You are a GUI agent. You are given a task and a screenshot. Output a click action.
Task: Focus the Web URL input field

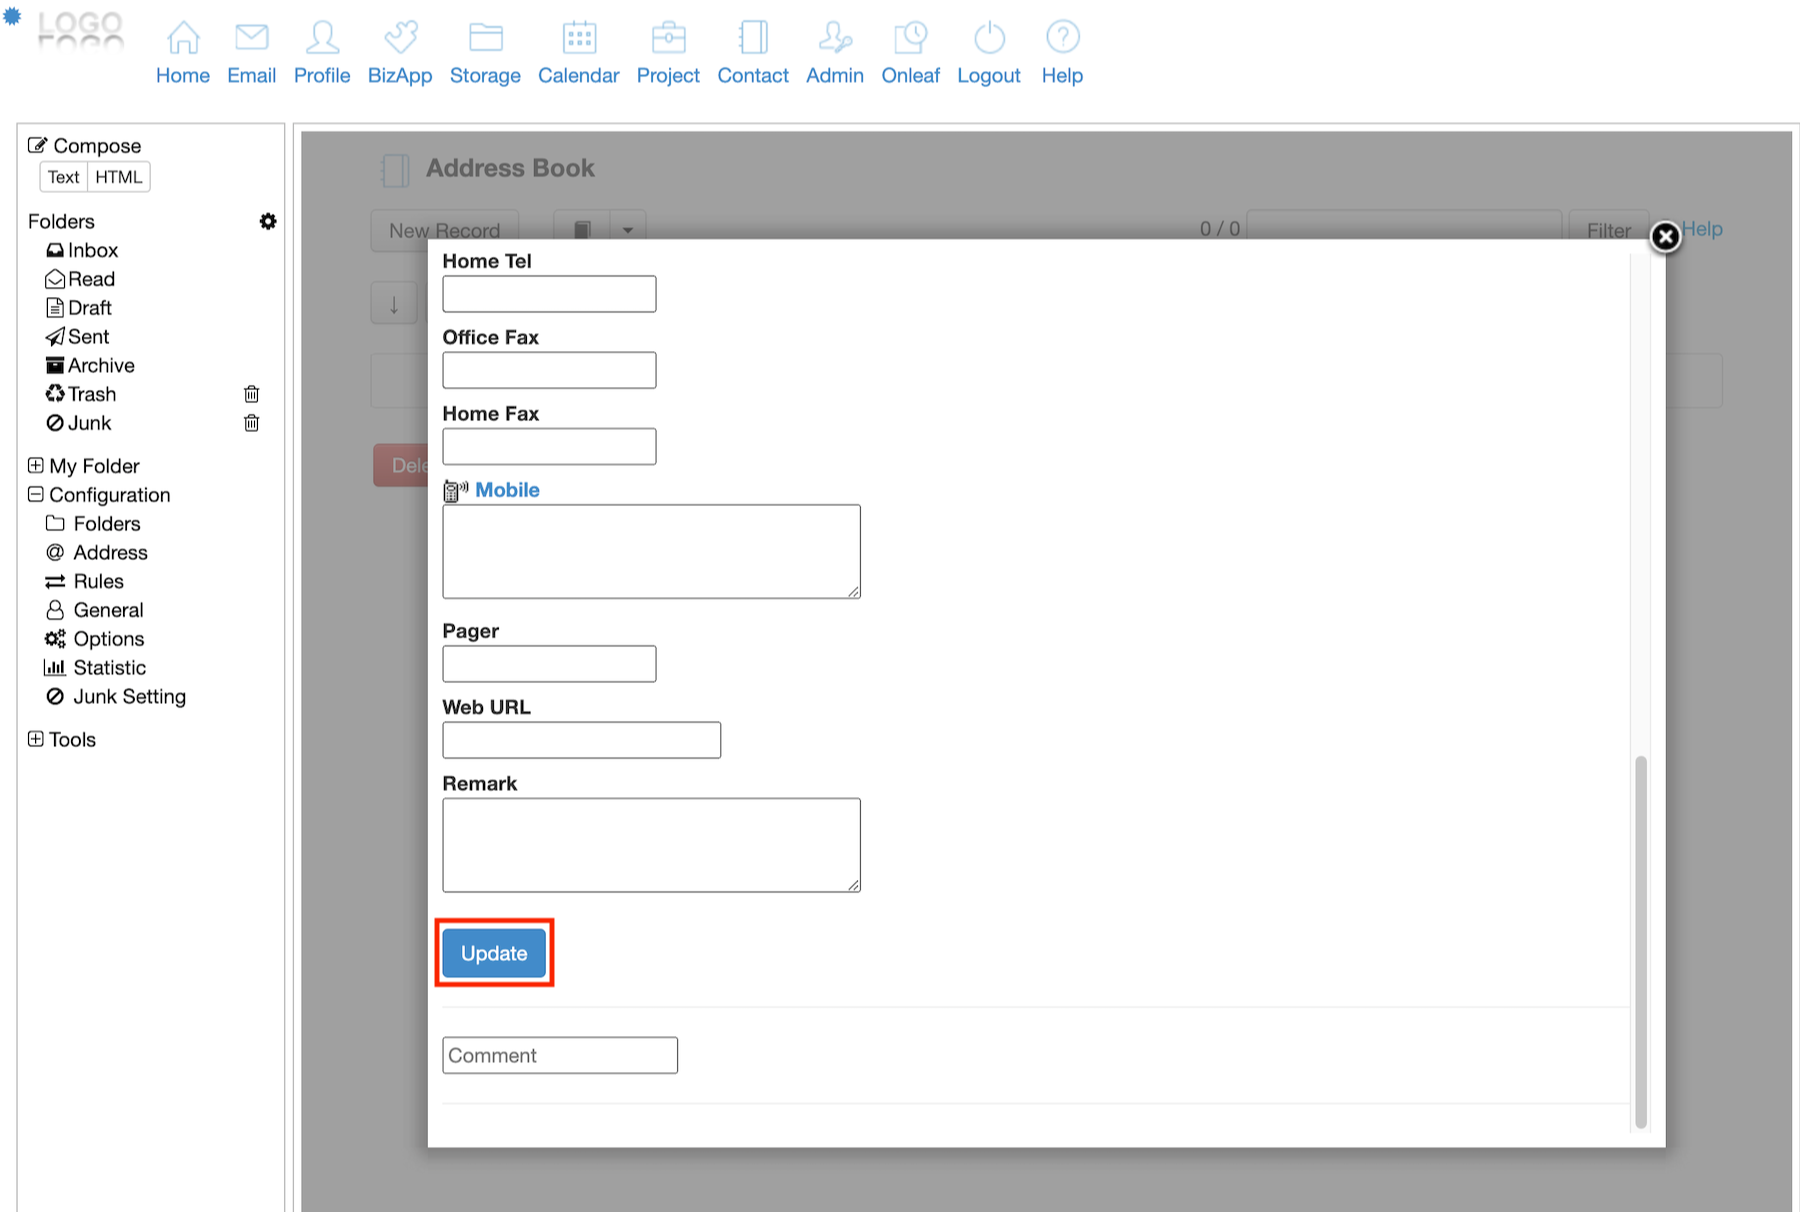[x=581, y=740]
